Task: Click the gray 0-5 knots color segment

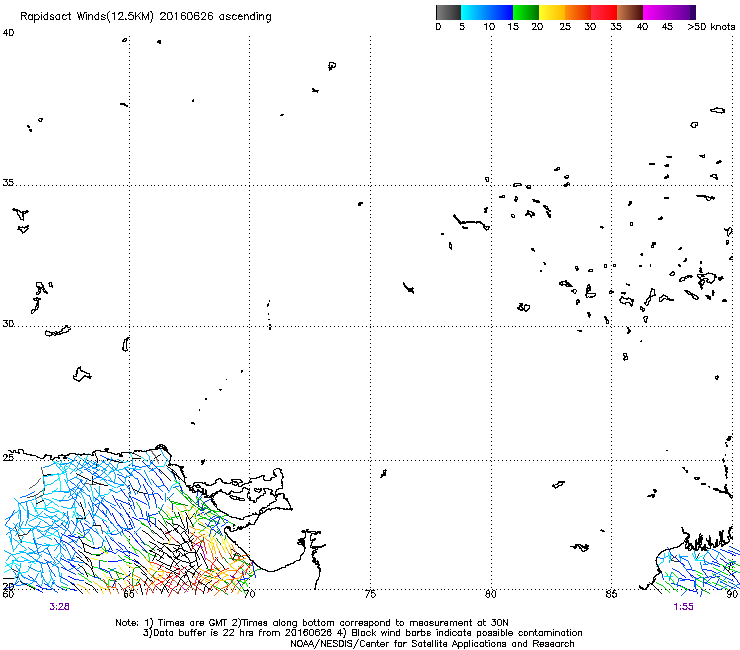Action: (448, 12)
